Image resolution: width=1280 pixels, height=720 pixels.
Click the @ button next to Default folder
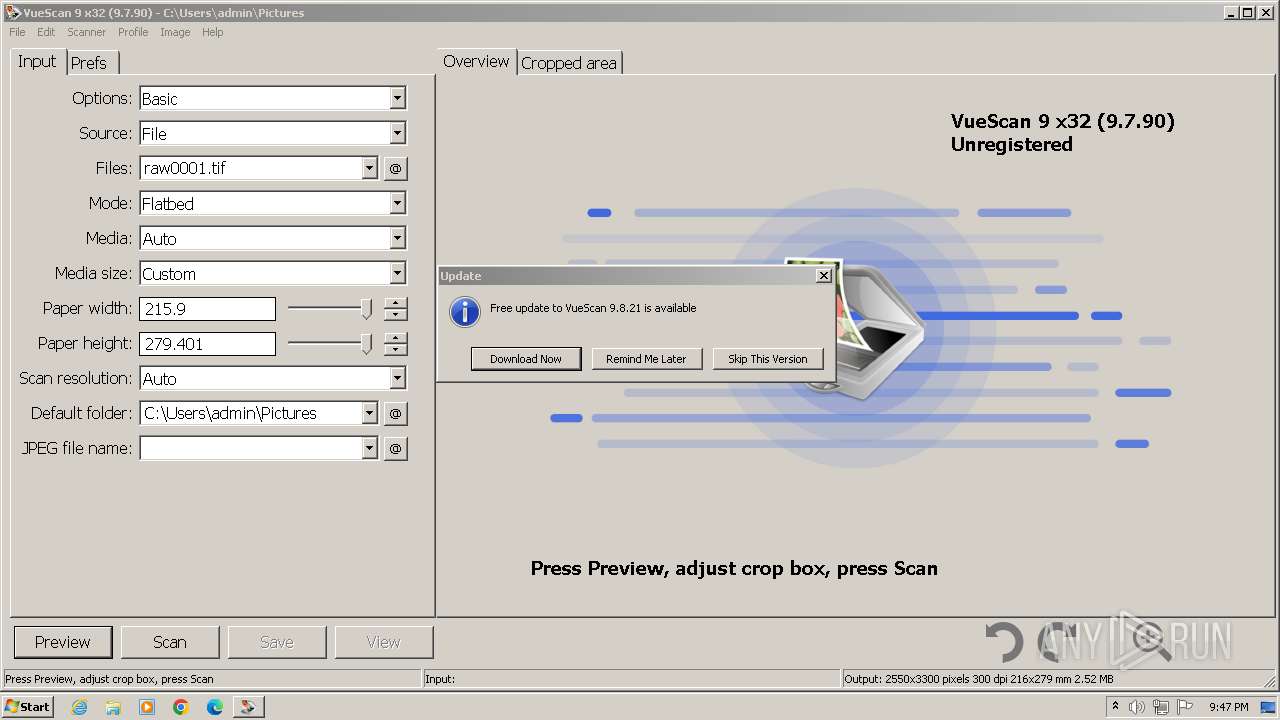click(x=395, y=414)
